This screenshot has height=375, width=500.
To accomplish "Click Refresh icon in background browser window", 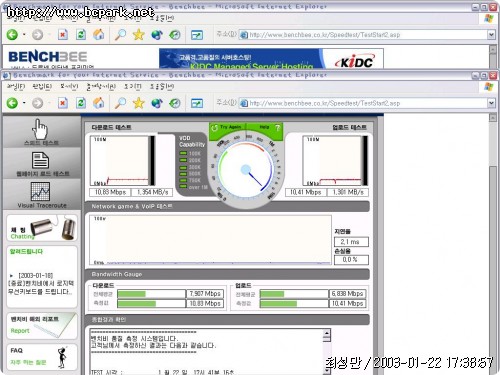I will pos(81,34).
